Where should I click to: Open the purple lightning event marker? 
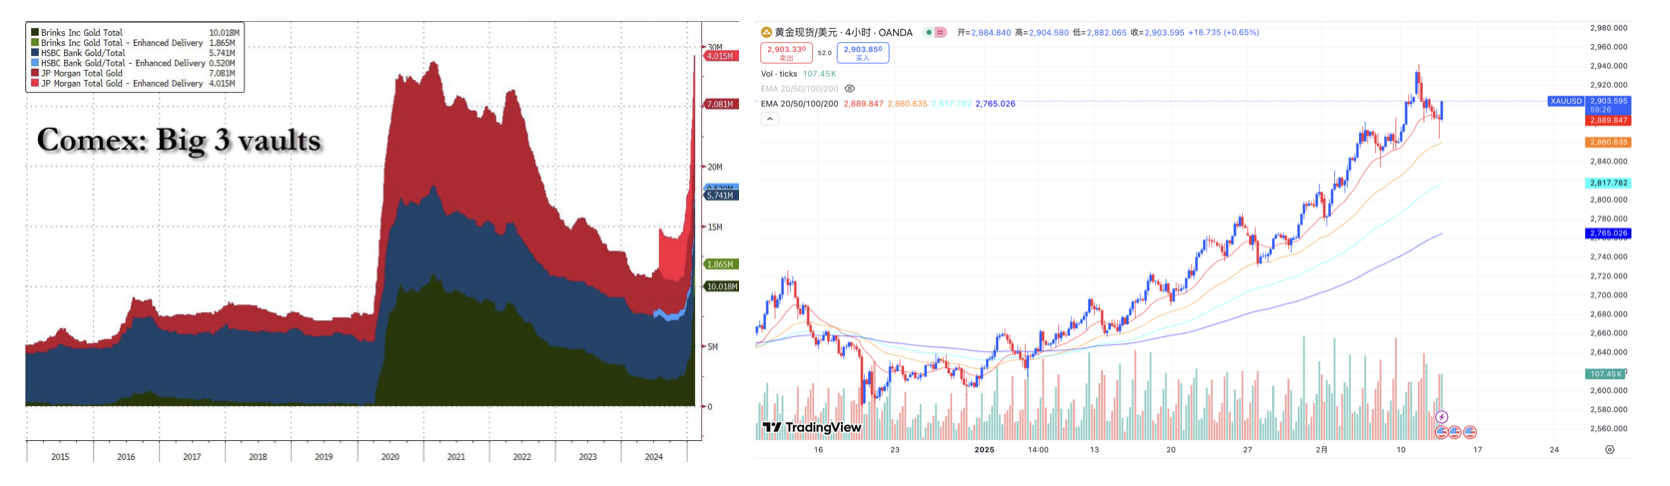point(1441,417)
